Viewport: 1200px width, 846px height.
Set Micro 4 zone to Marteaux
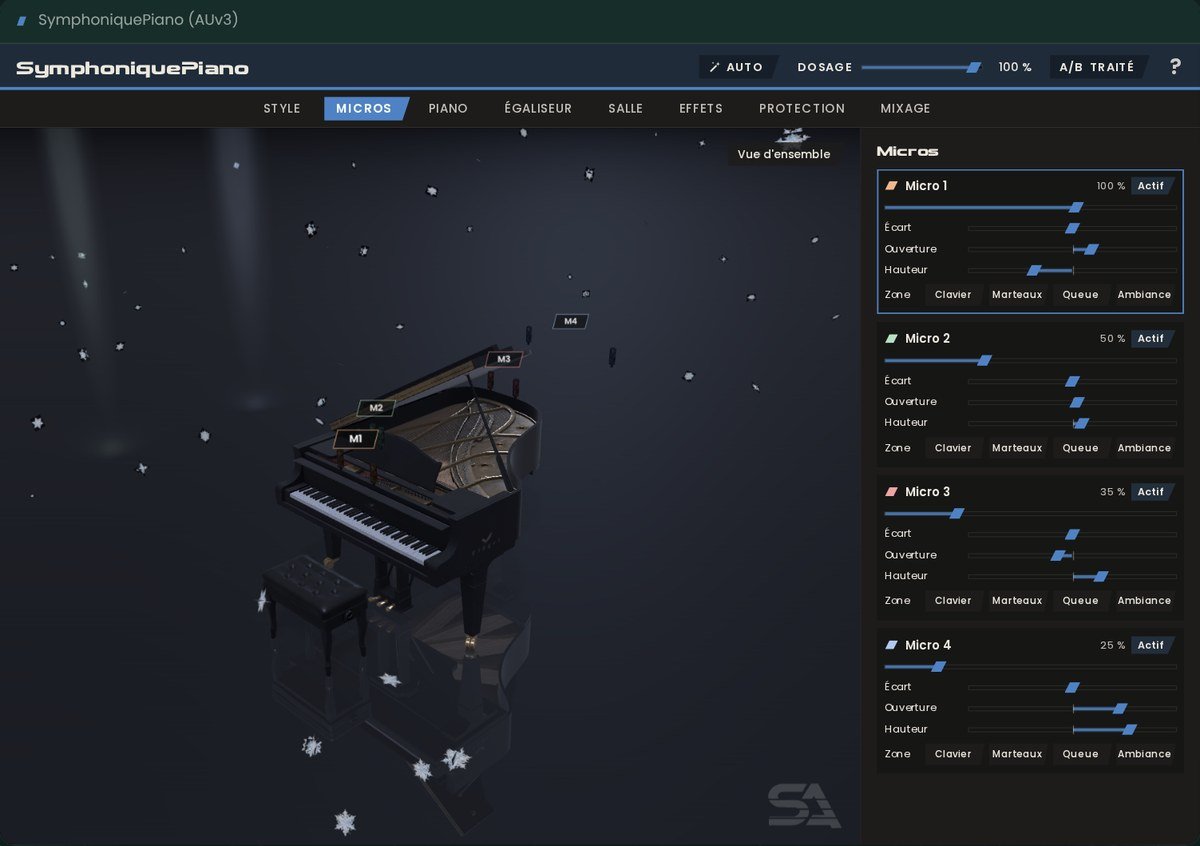coord(1017,754)
